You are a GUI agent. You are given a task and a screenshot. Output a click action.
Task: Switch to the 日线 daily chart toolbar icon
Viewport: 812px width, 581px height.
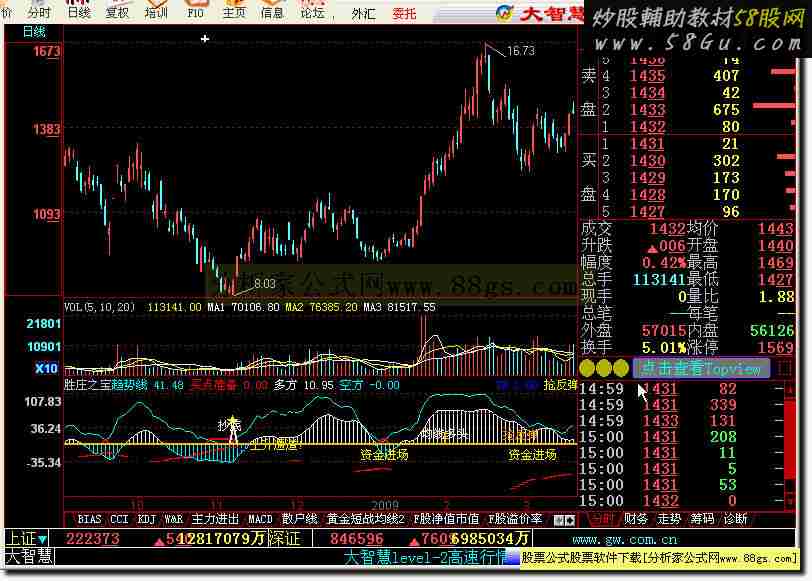79,10
